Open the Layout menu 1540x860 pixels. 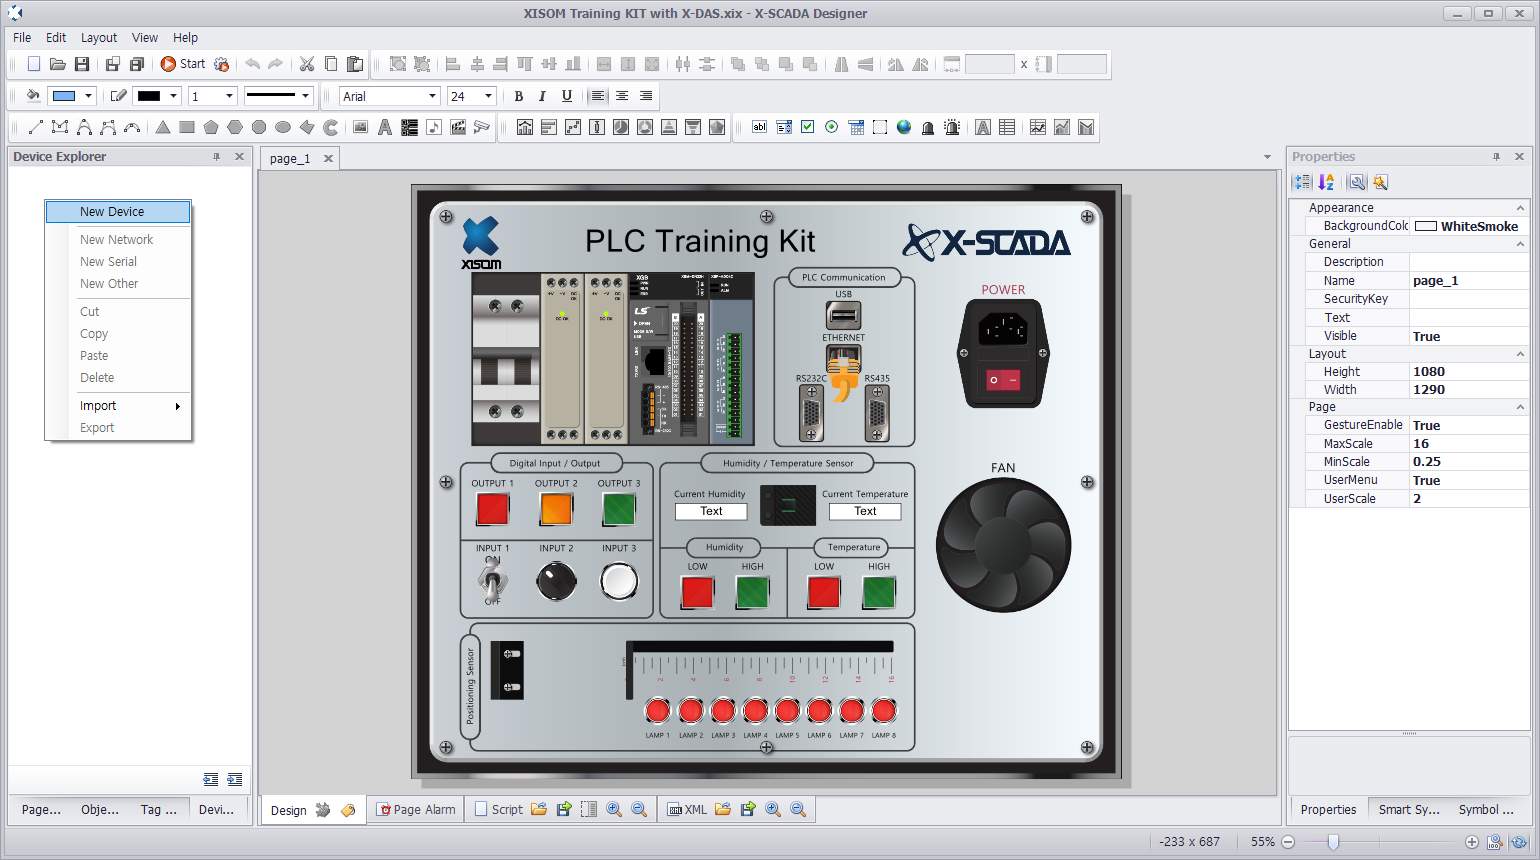point(99,38)
